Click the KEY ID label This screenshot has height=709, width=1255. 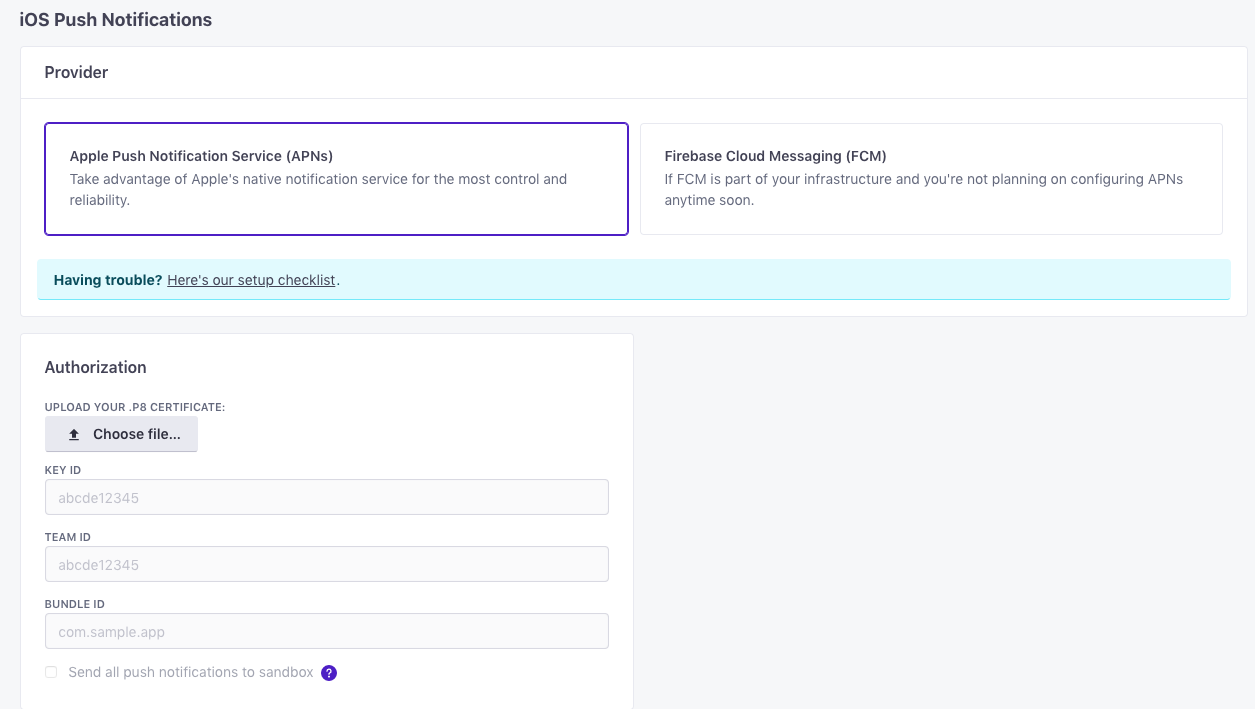[63, 470]
